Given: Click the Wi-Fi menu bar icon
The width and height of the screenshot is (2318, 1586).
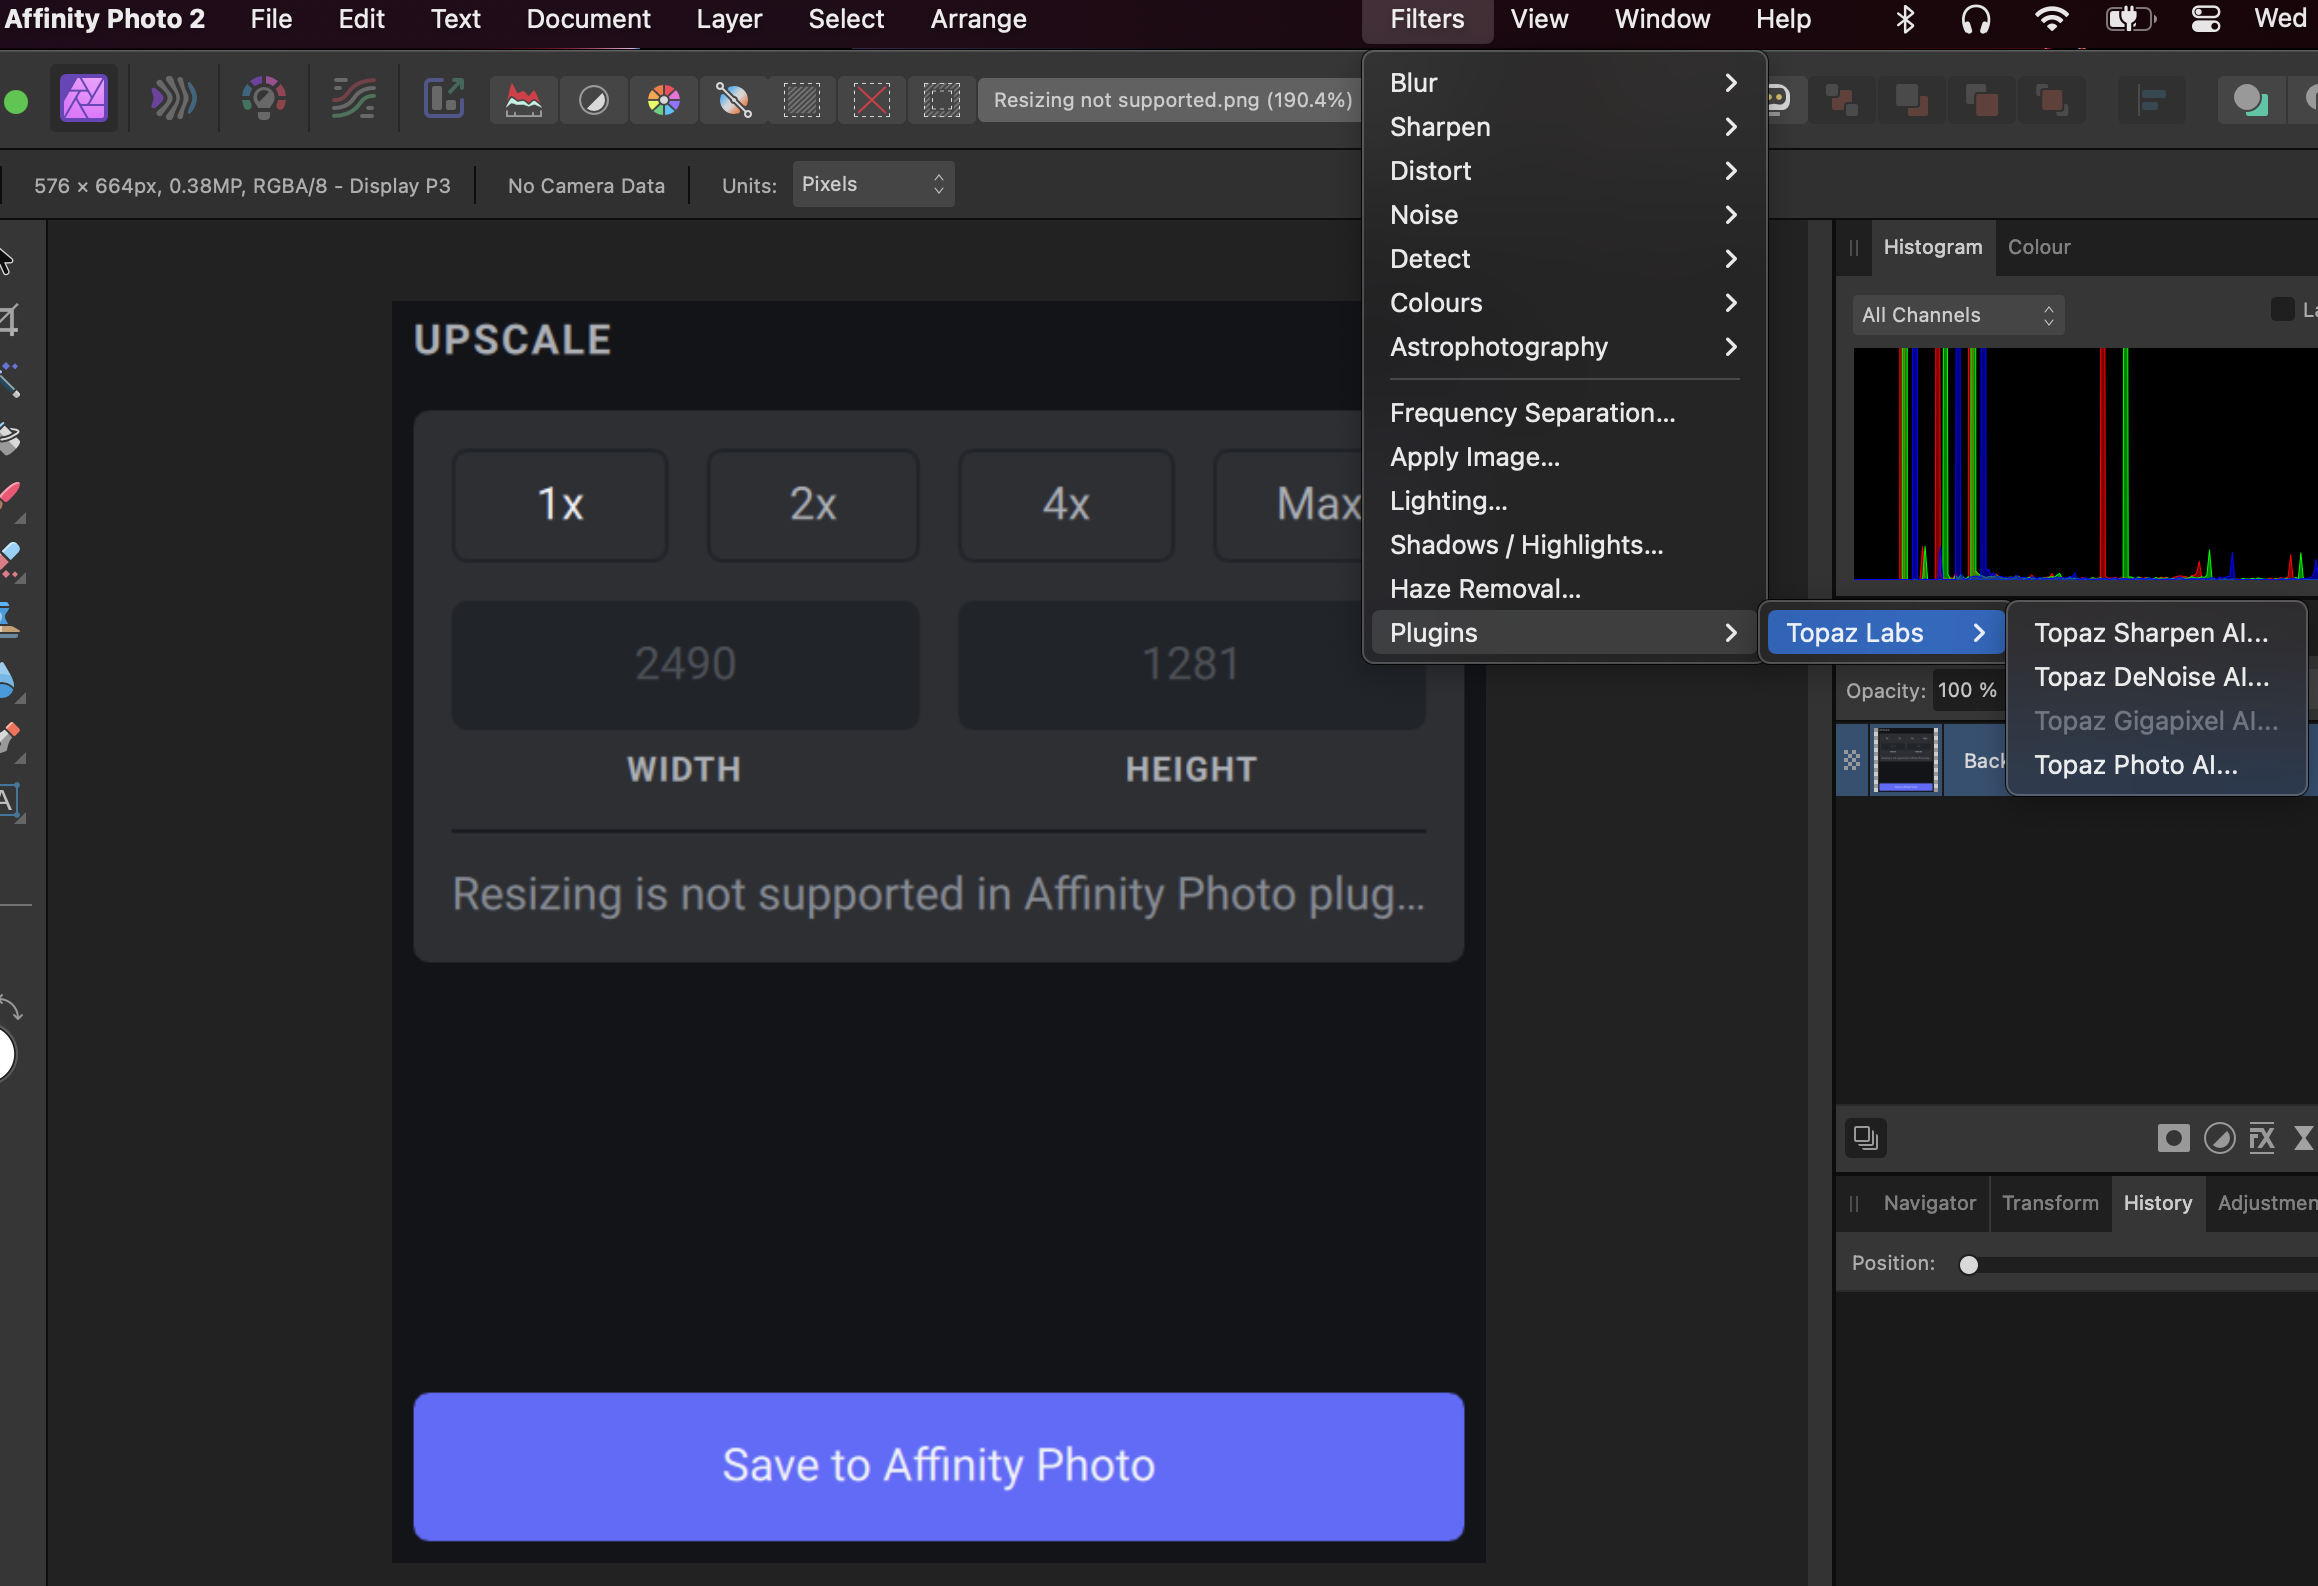Looking at the screenshot, I should pos(2051,19).
